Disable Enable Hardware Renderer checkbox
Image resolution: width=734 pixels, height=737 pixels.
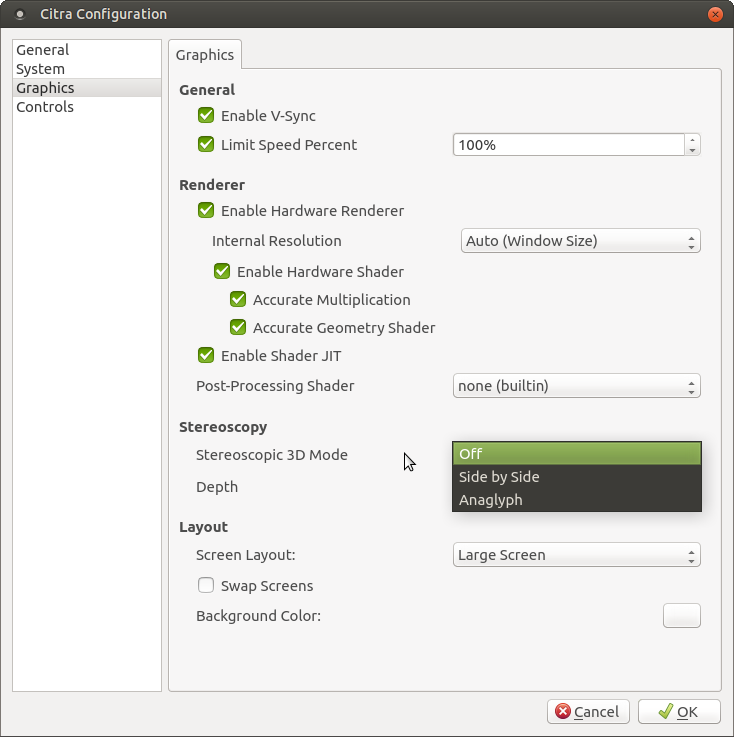coord(206,211)
